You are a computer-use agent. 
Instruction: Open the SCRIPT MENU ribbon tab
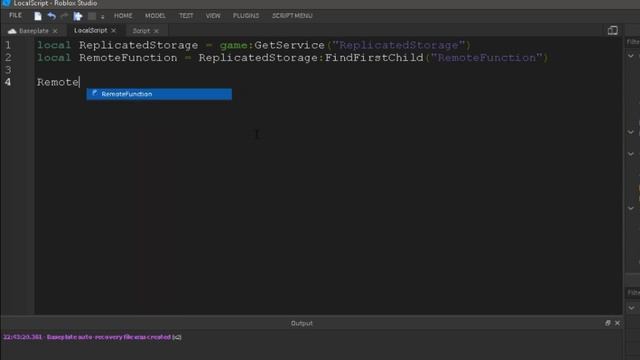click(x=292, y=16)
